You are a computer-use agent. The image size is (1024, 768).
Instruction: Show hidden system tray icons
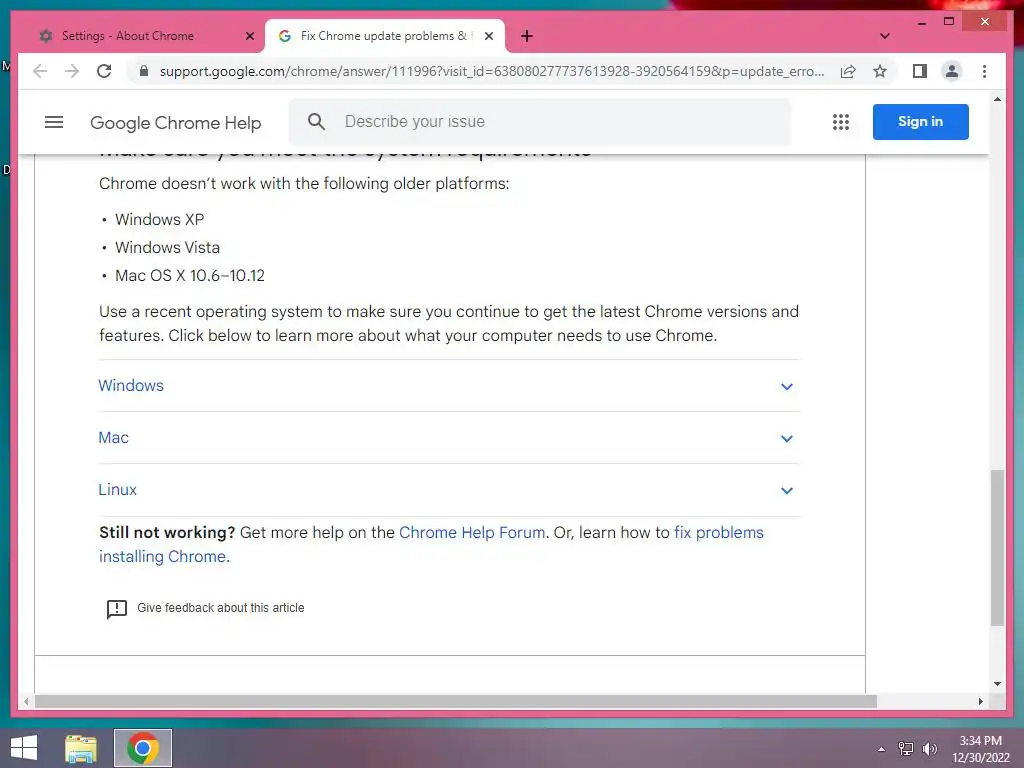881,749
